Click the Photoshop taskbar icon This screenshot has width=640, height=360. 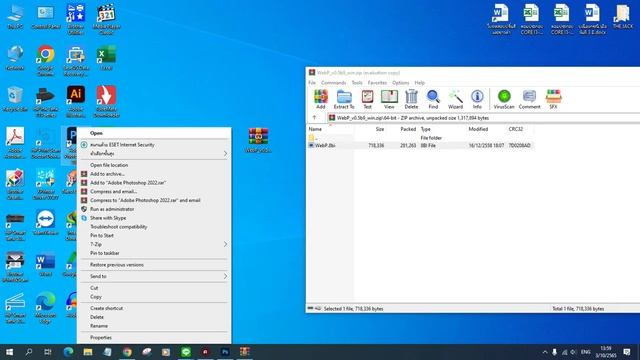coord(225,352)
